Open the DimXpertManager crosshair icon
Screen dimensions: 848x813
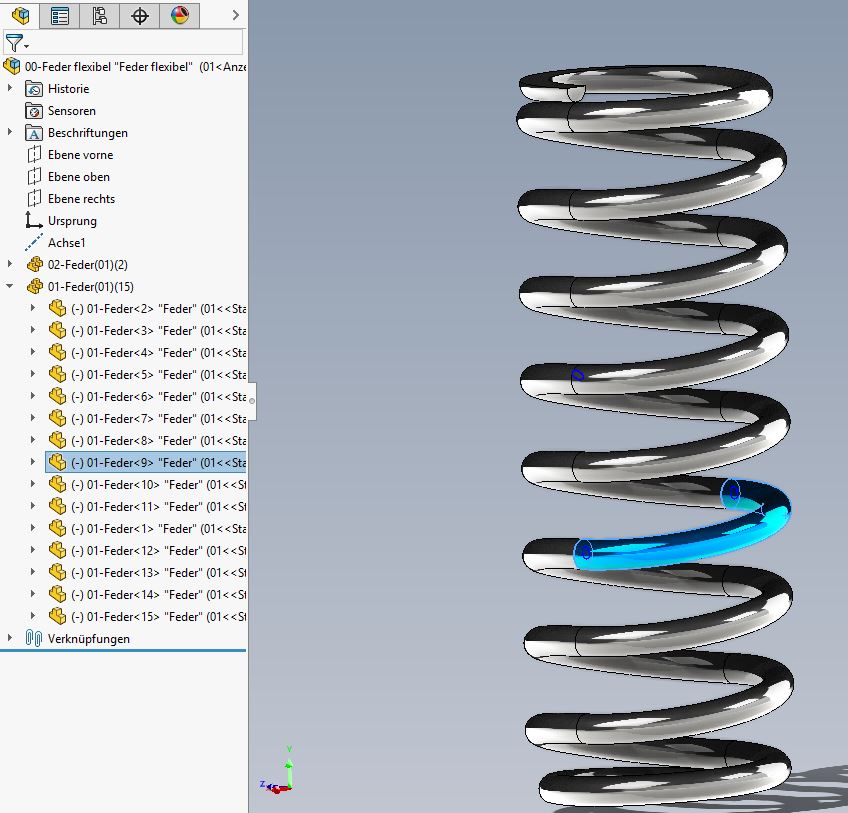click(140, 15)
